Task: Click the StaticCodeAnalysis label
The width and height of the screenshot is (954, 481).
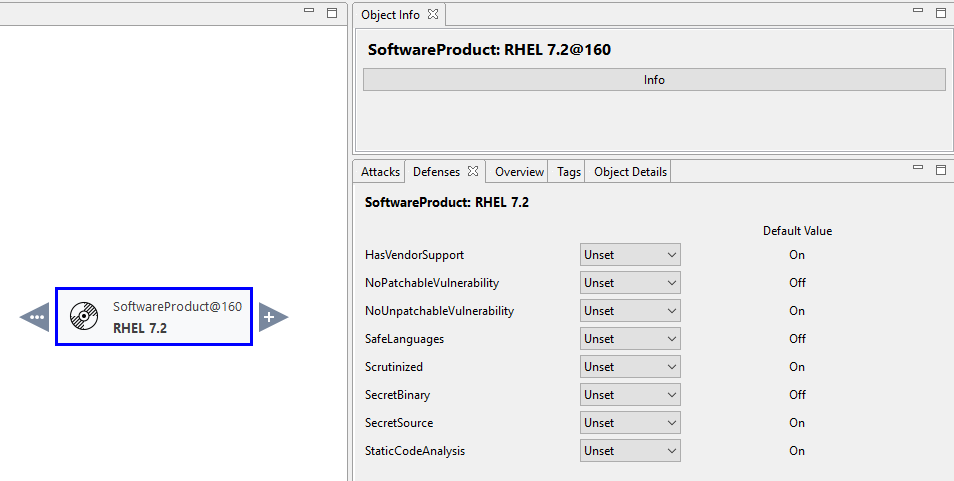Action: click(415, 451)
